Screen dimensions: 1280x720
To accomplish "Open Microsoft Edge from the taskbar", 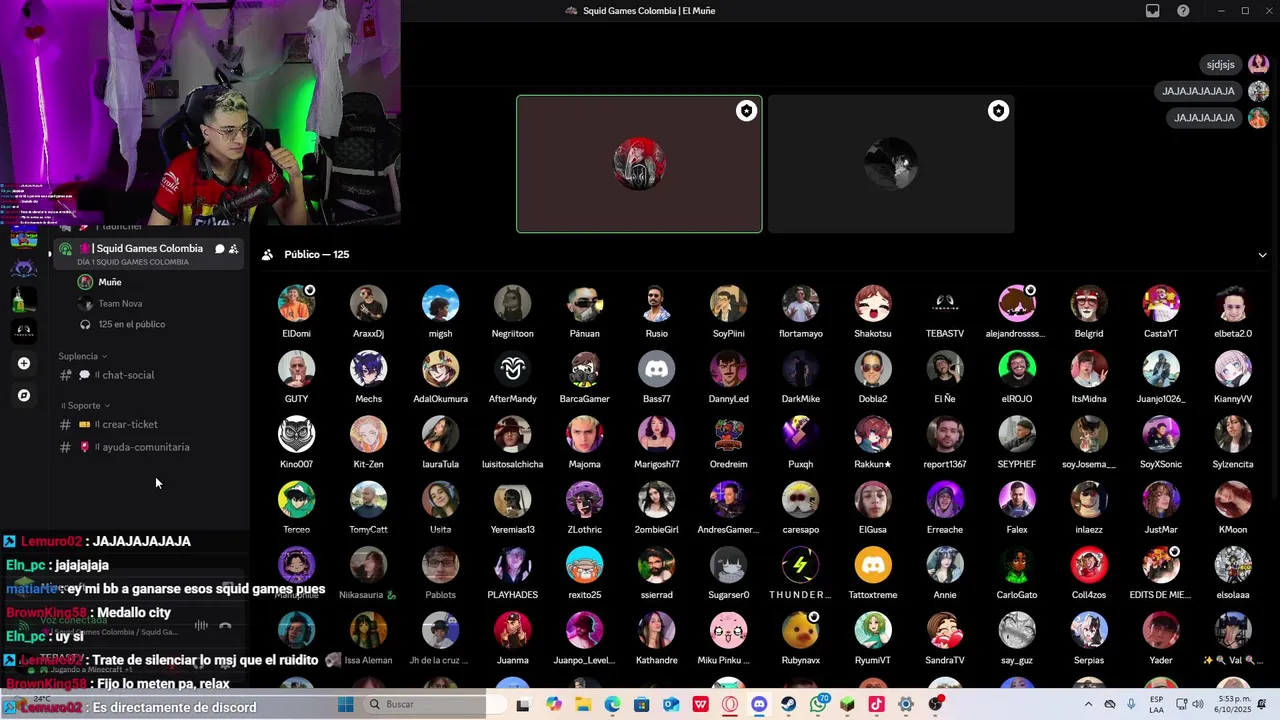I will [612, 704].
